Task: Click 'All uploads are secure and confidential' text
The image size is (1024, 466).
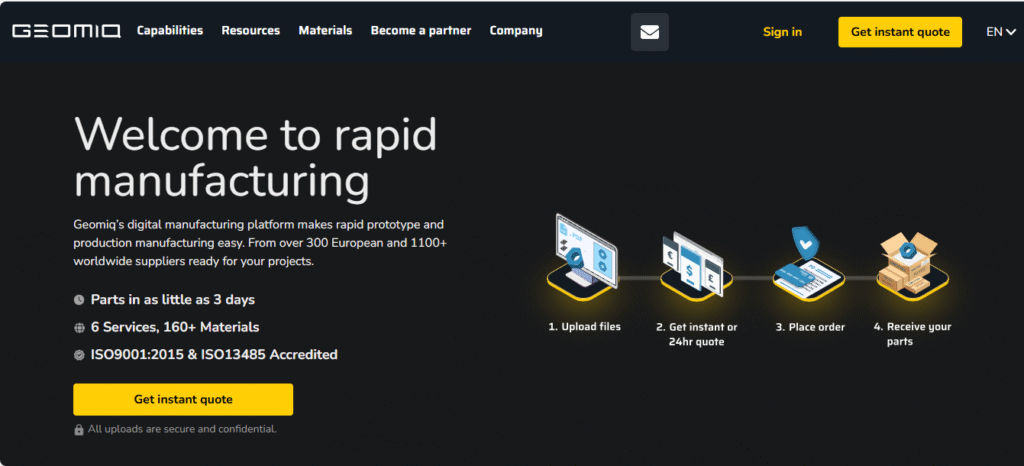Action: click(182, 429)
